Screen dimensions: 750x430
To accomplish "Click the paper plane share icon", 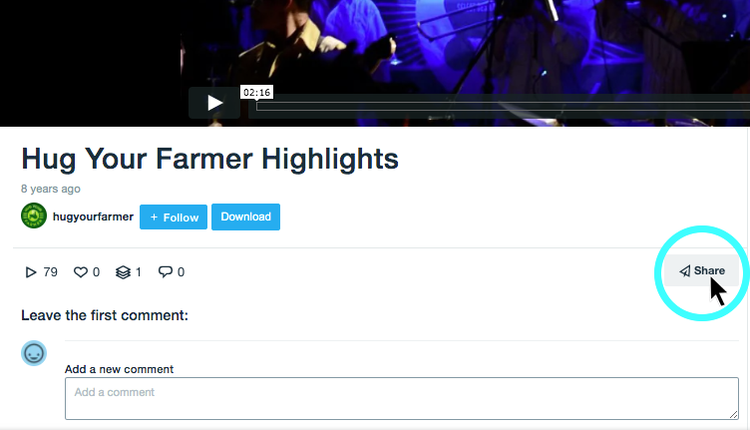I will [x=684, y=271].
